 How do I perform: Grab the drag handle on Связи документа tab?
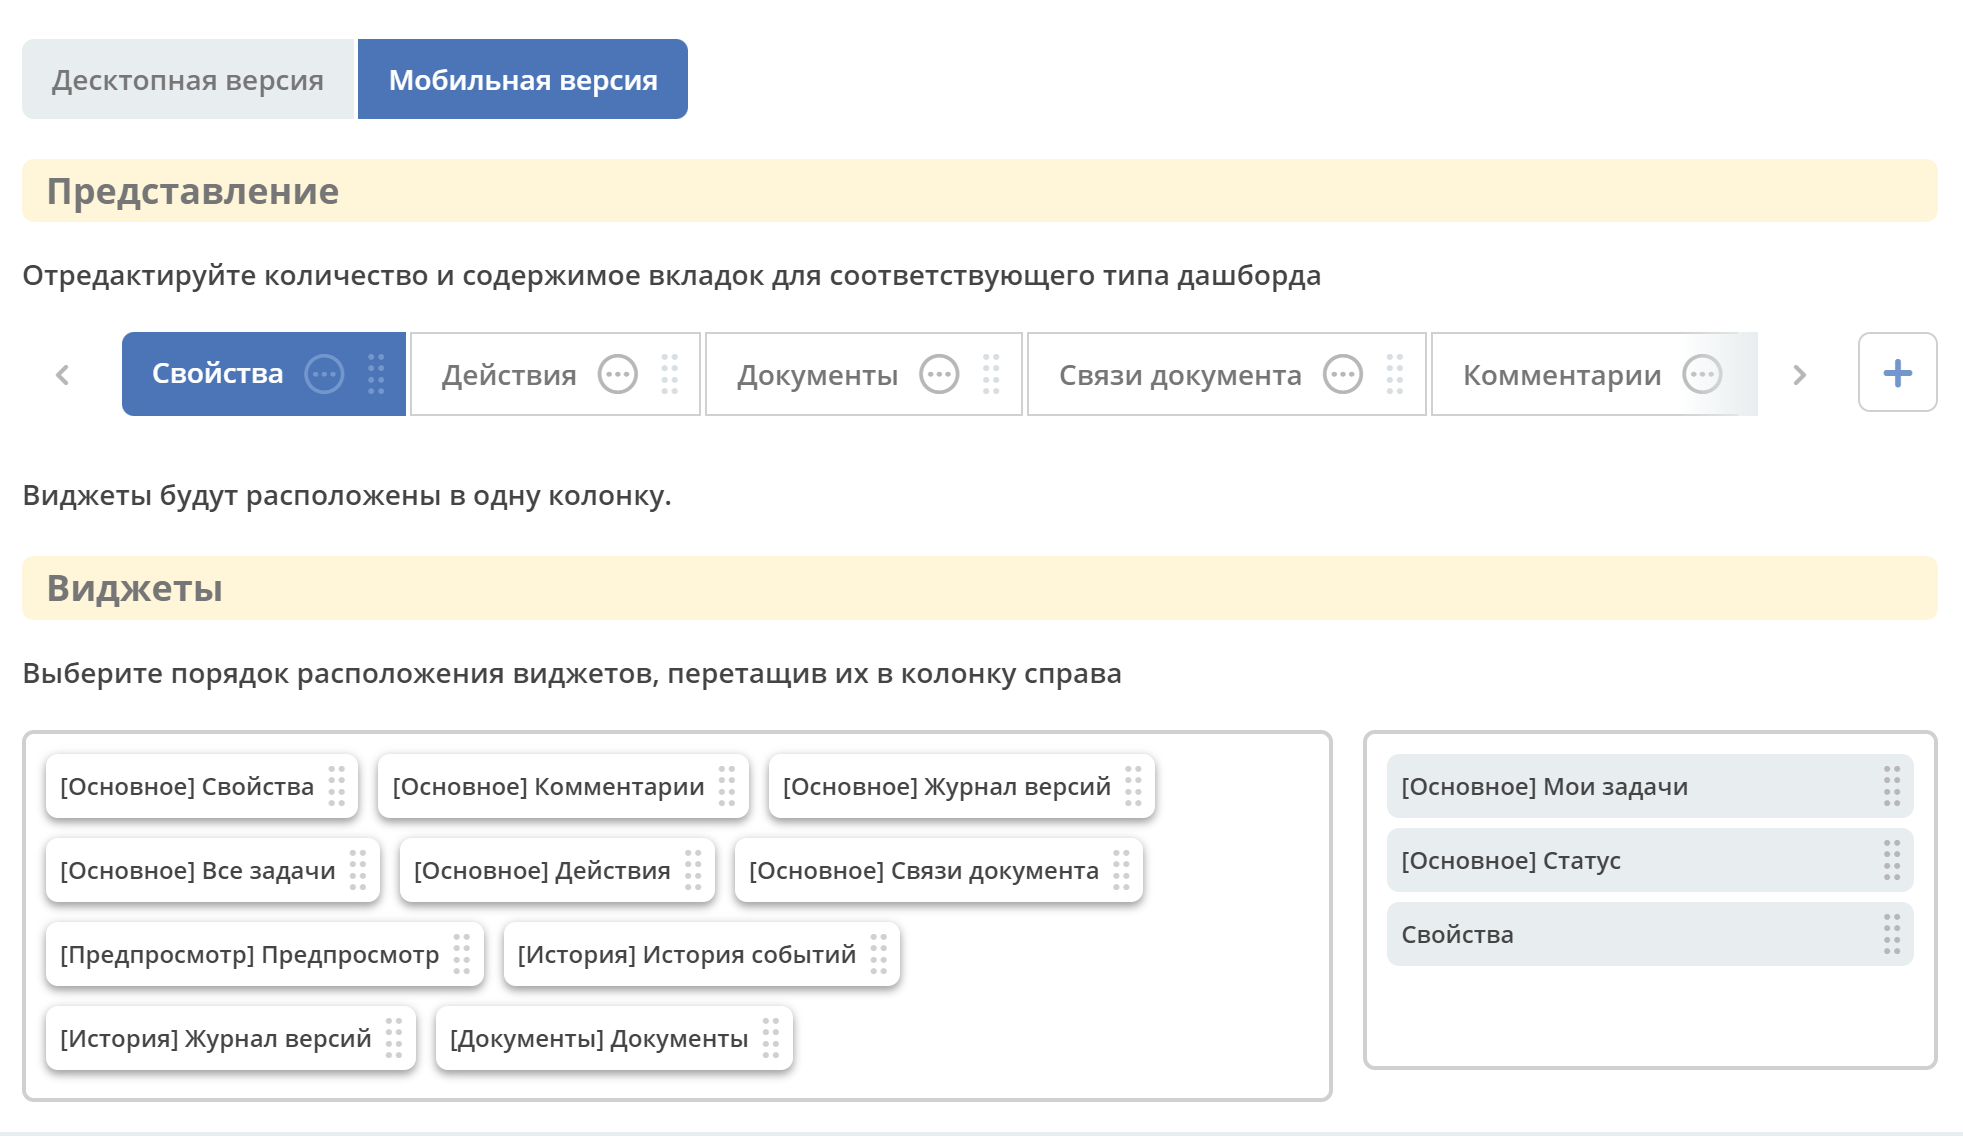(x=1395, y=375)
